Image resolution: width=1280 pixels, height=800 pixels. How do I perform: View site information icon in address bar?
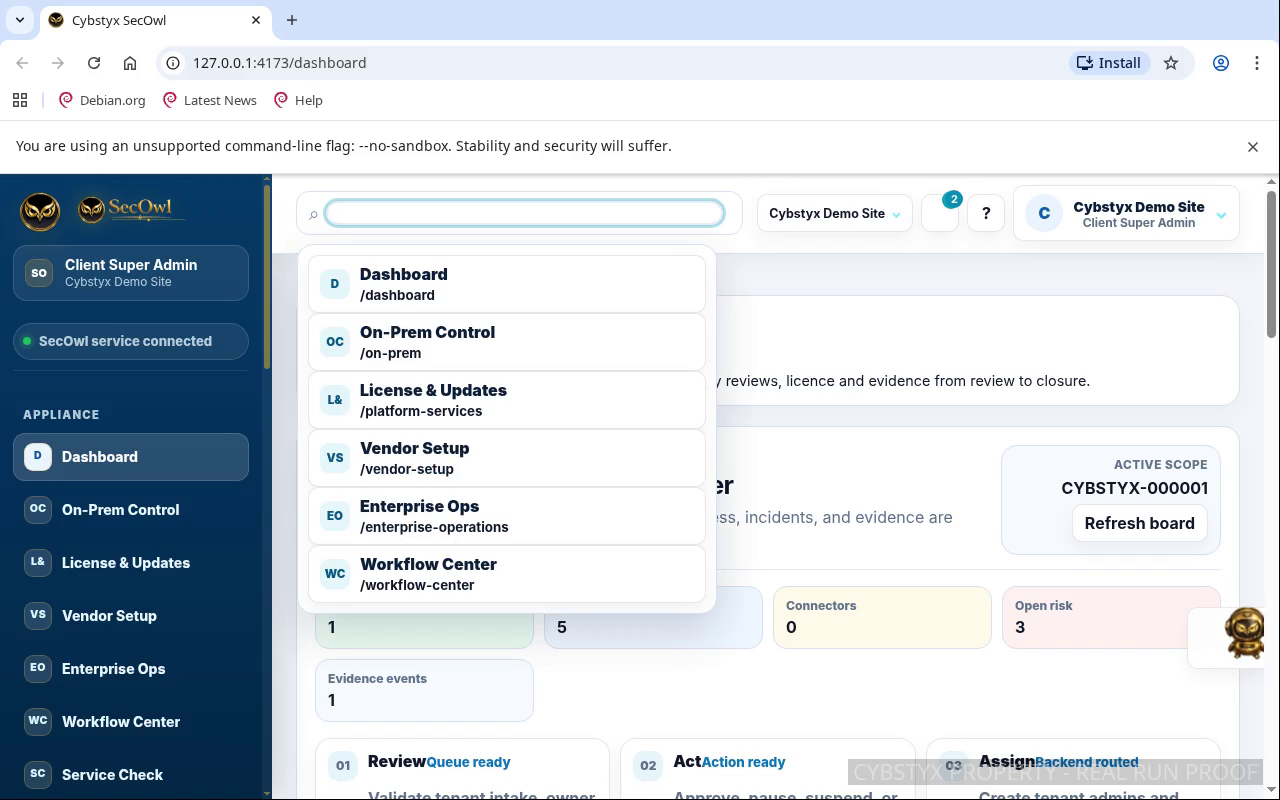(x=173, y=63)
